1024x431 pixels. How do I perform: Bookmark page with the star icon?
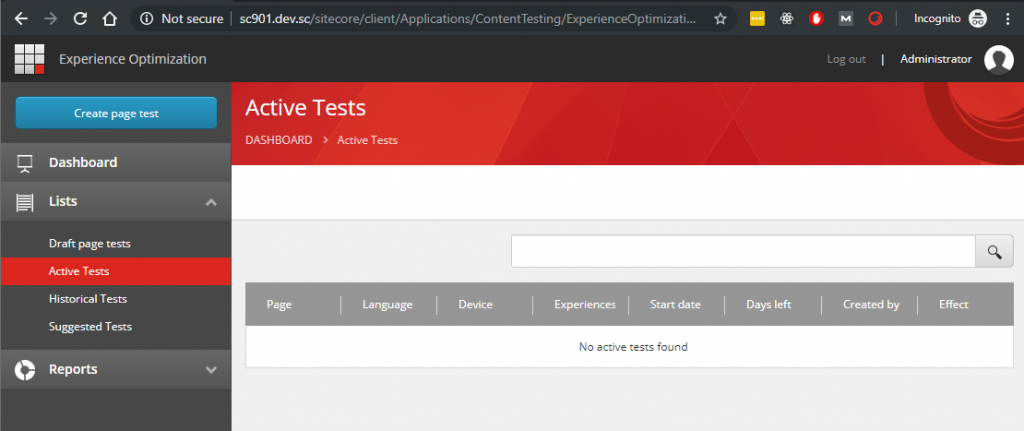click(720, 18)
